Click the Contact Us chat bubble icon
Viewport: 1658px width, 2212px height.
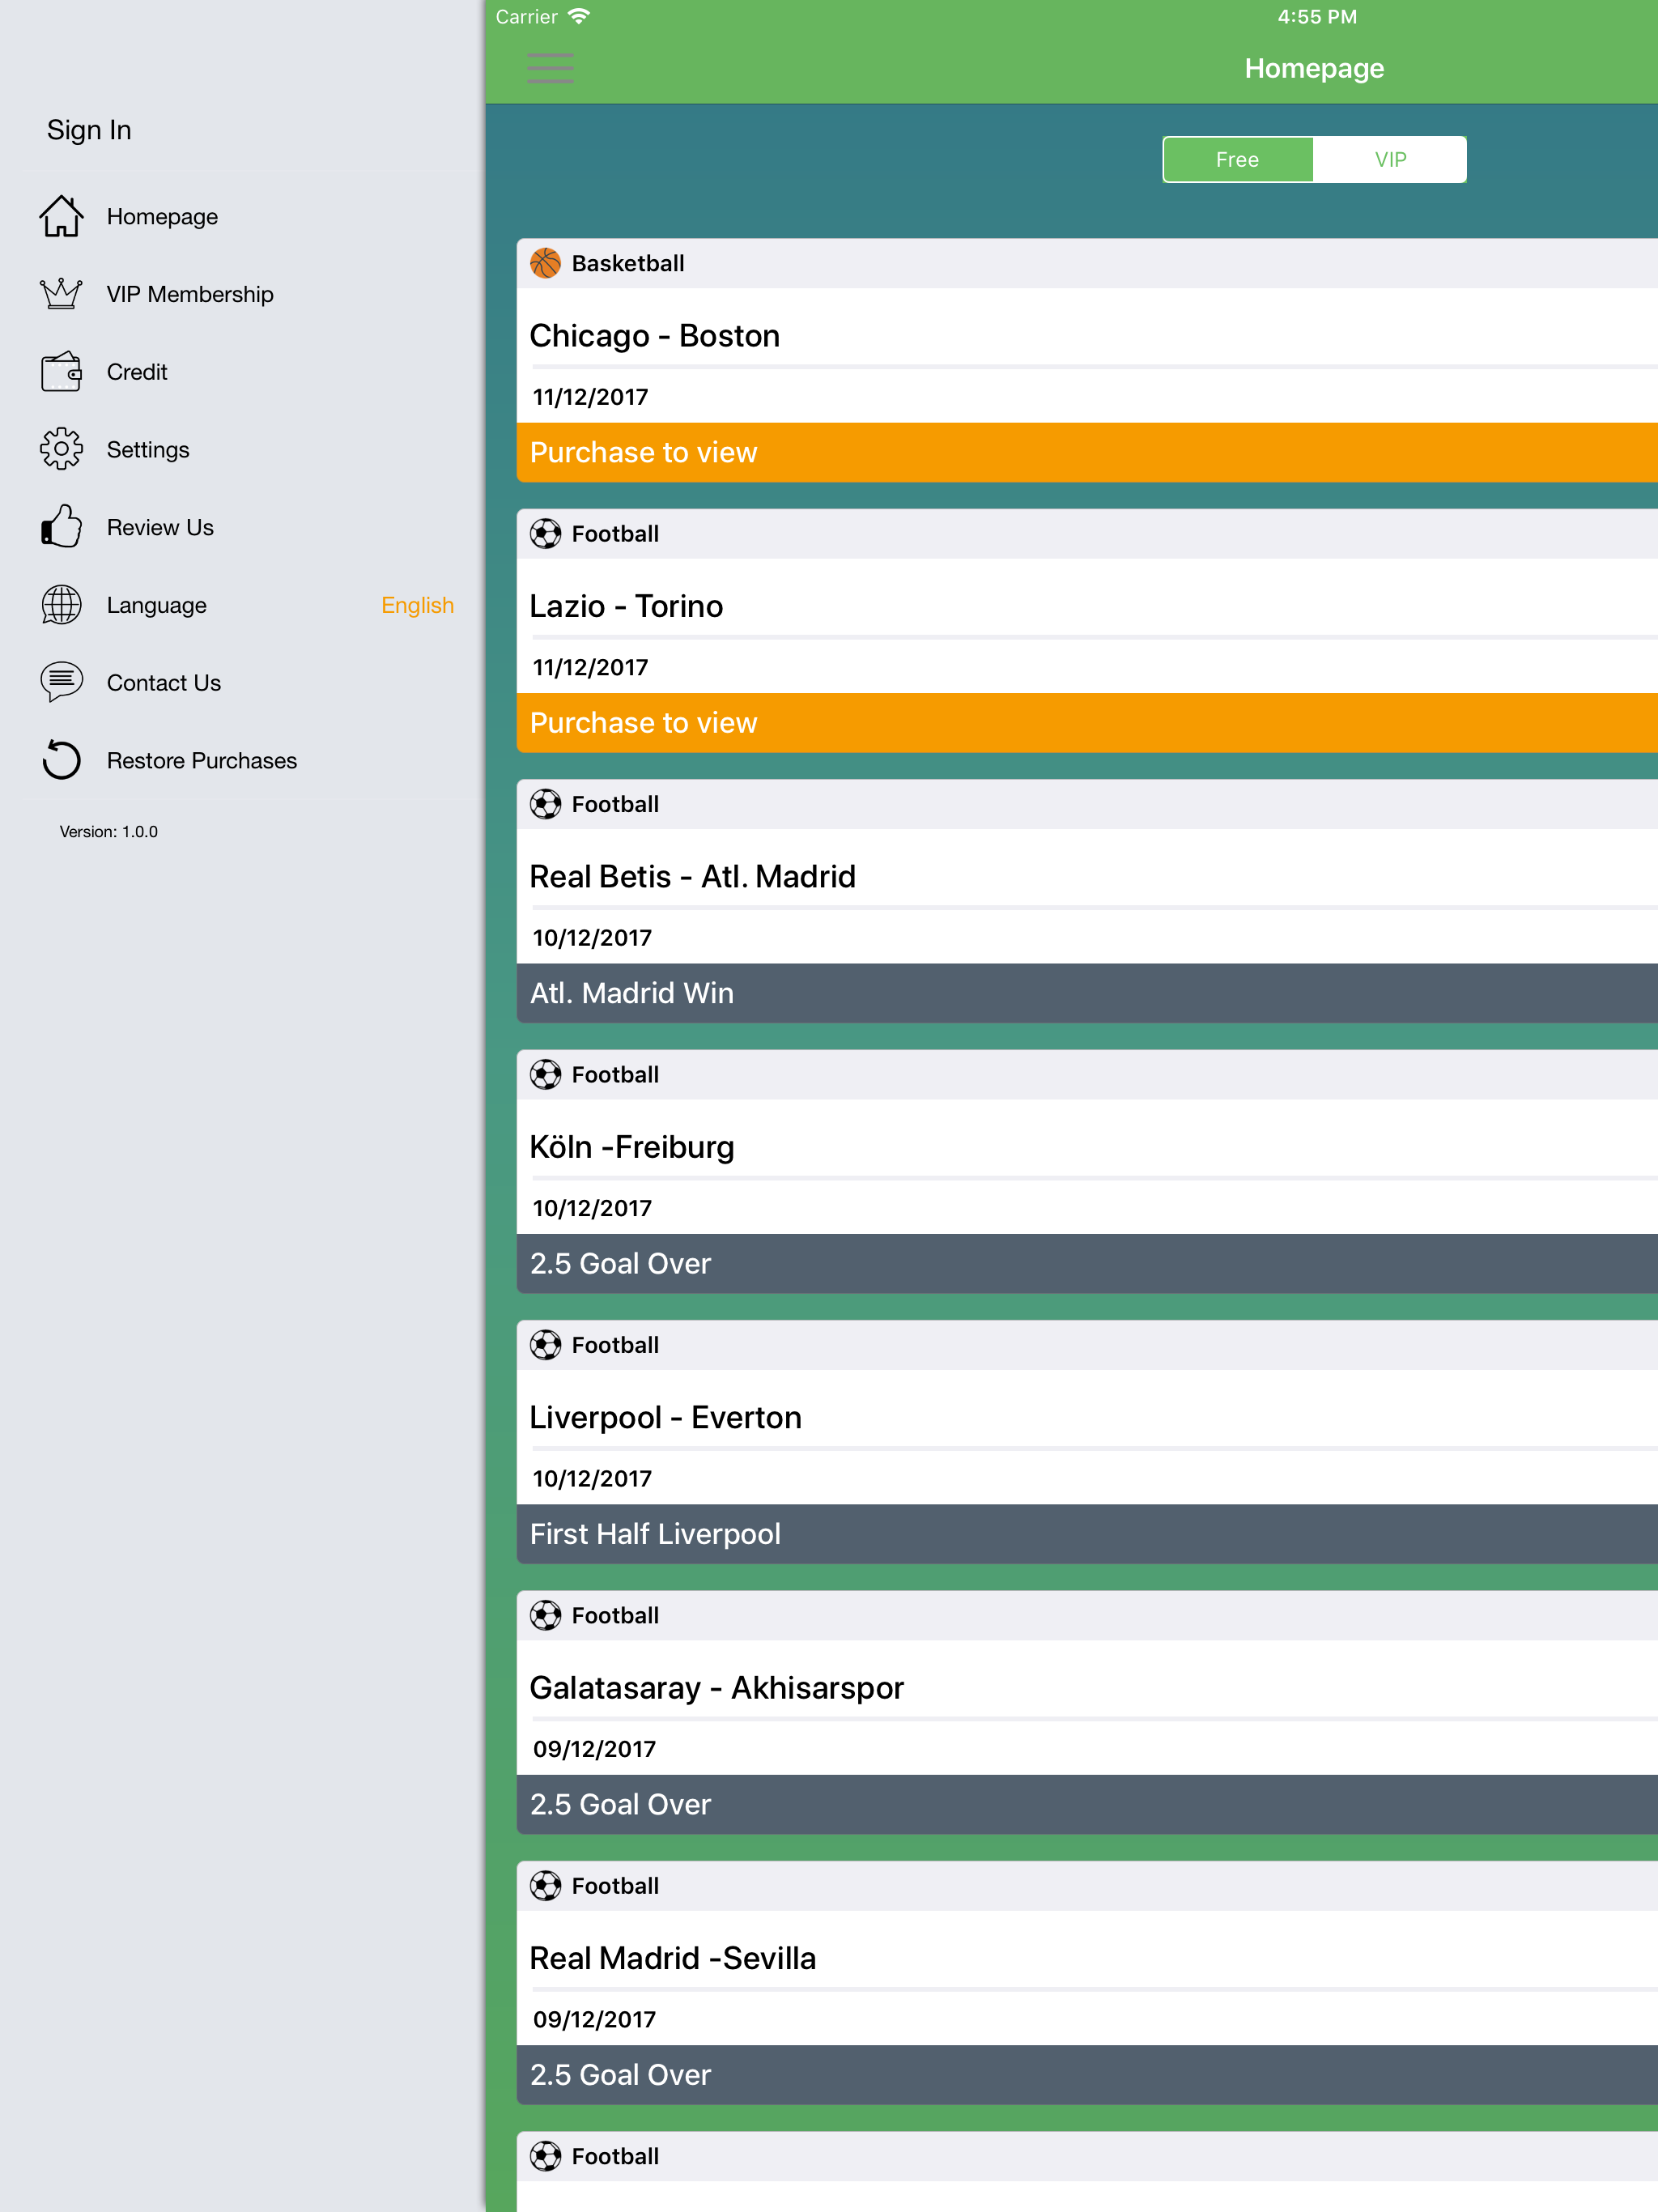61,682
